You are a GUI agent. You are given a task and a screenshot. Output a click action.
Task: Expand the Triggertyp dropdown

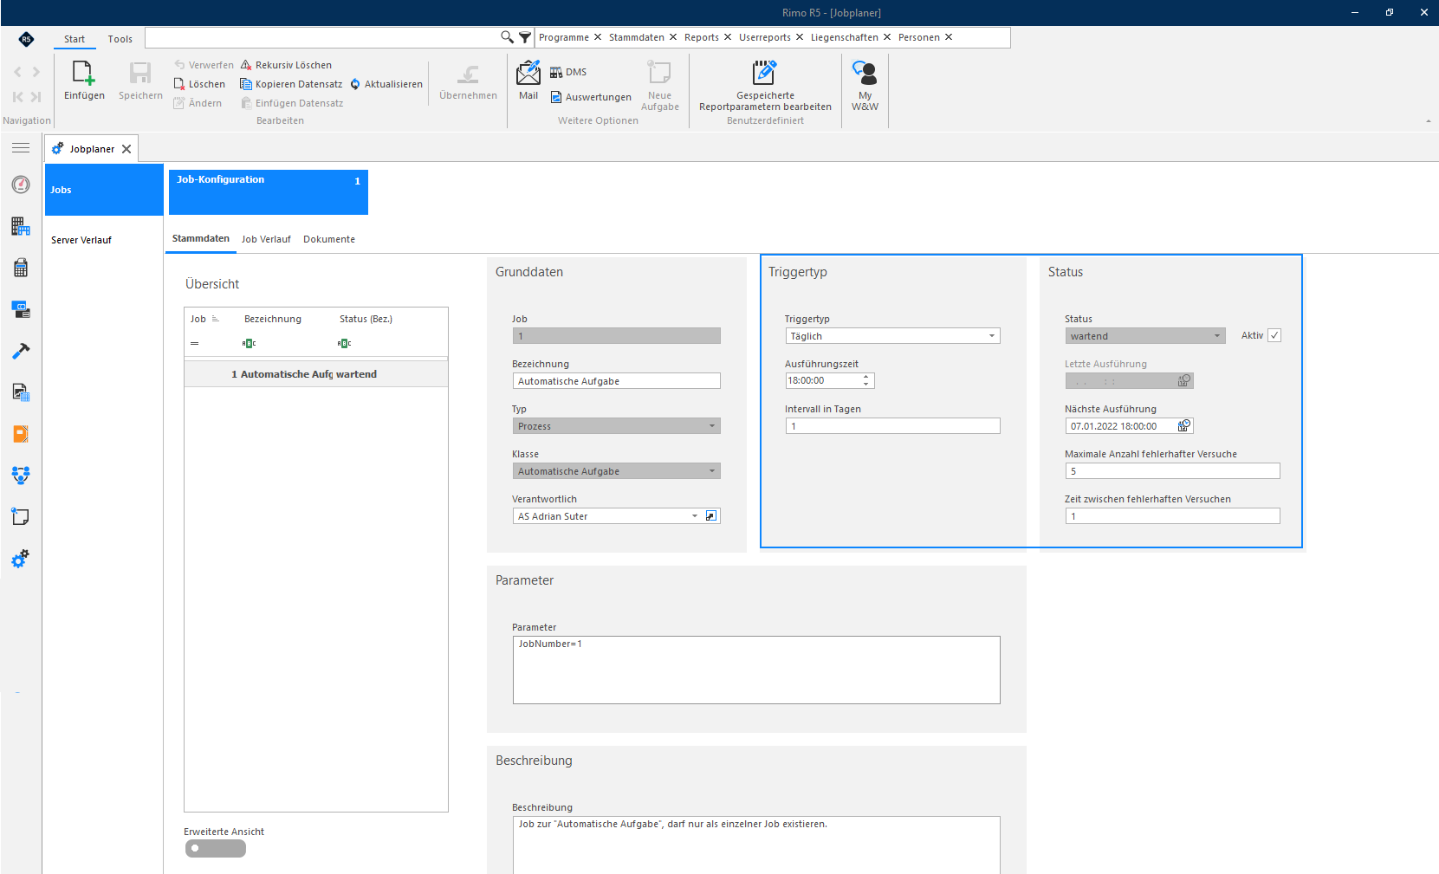[992, 336]
